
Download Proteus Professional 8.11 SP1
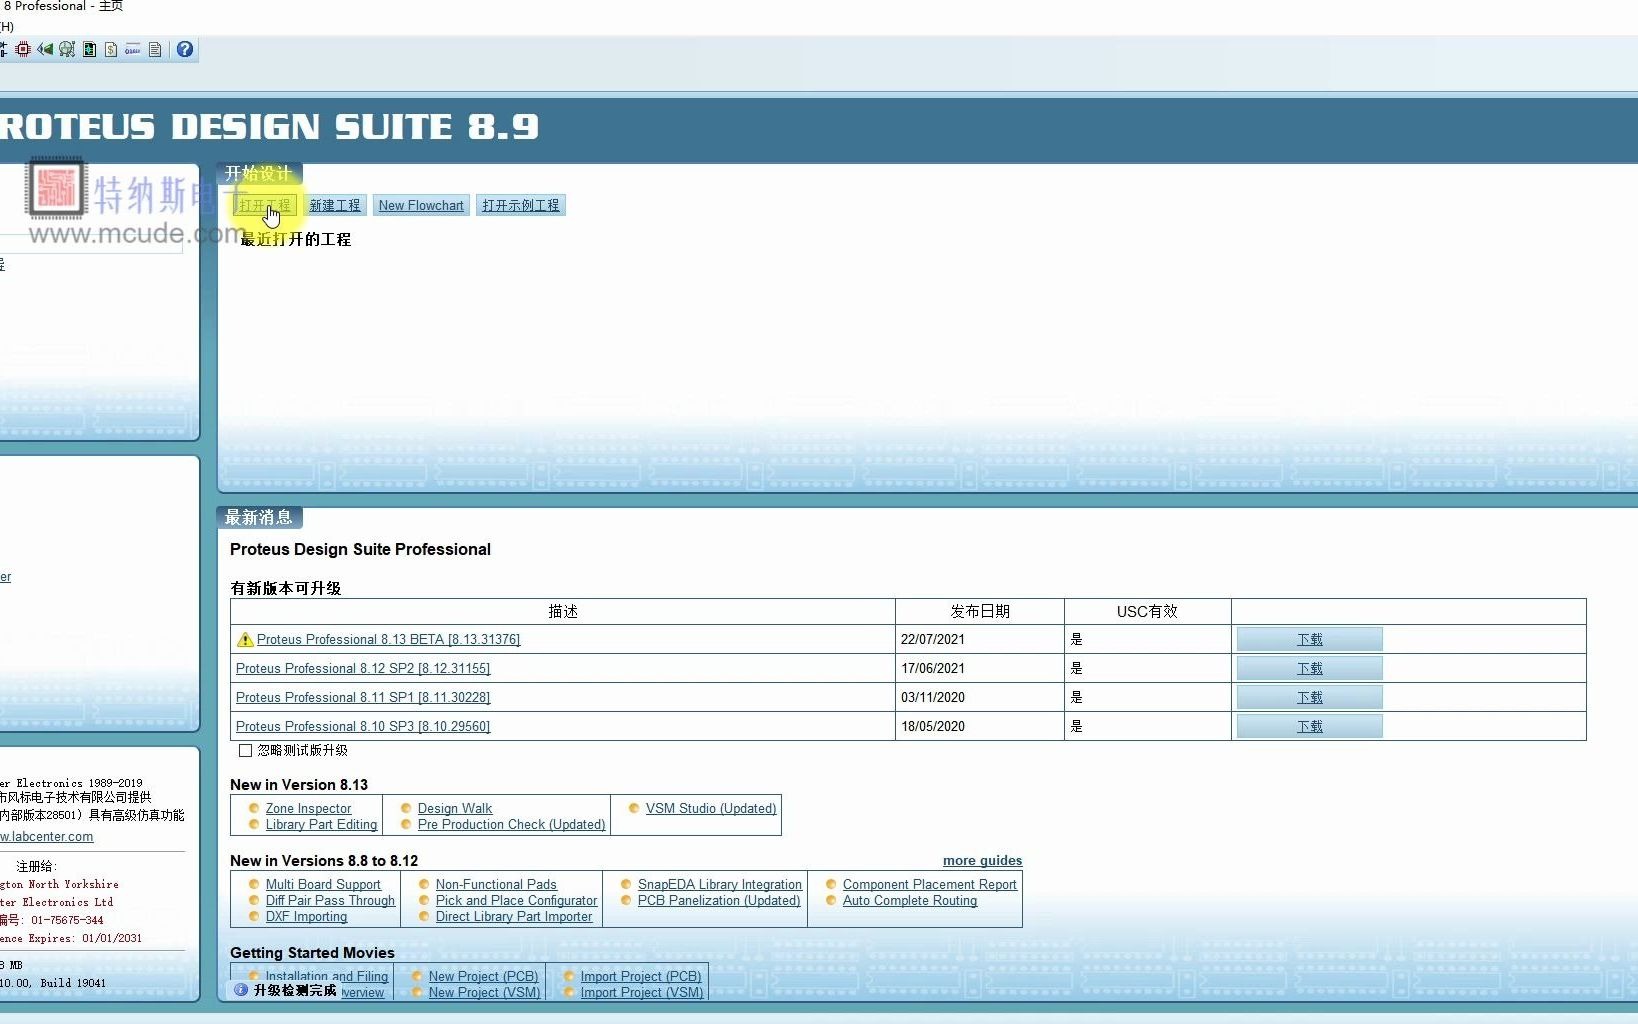pos(1310,697)
